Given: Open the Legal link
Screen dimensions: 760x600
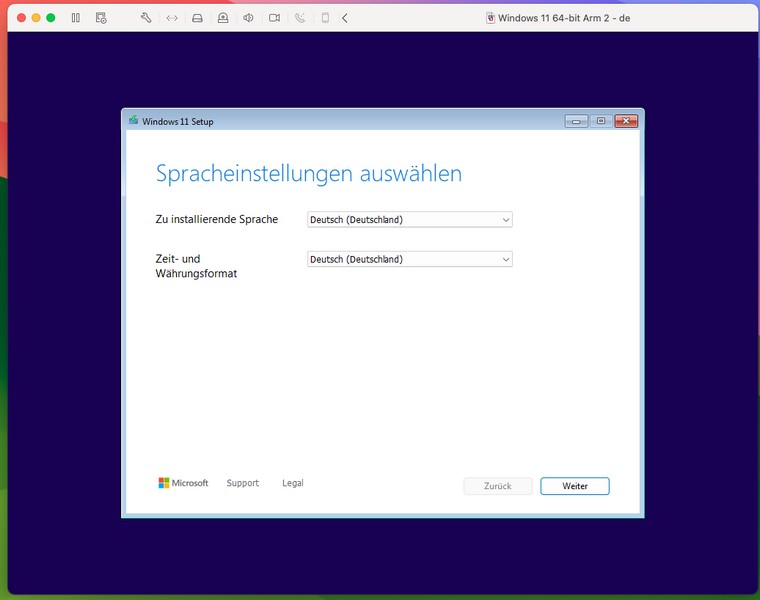Looking at the screenshot, I should pyautogui.click(x=293, y=483).
